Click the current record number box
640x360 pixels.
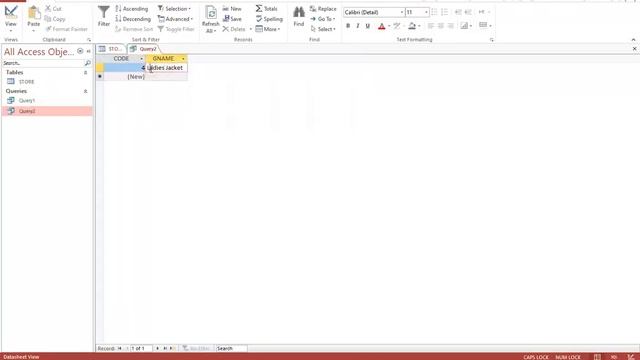[x=140, y=349]
